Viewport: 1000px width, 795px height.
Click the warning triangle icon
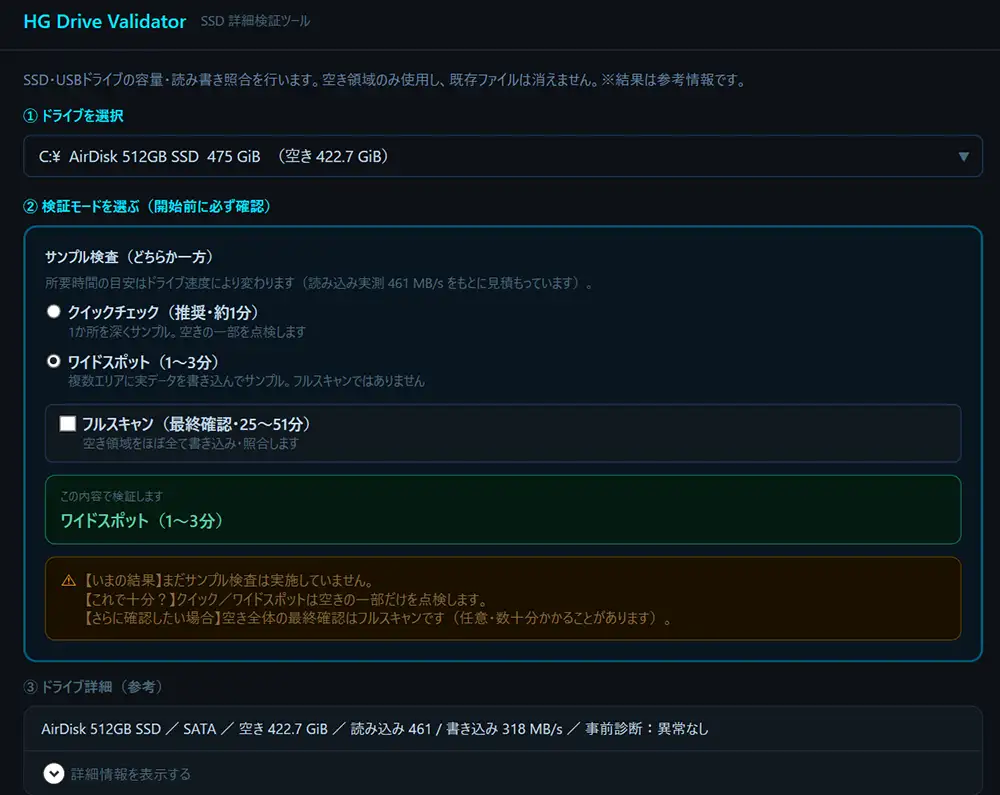coord(68,581)
